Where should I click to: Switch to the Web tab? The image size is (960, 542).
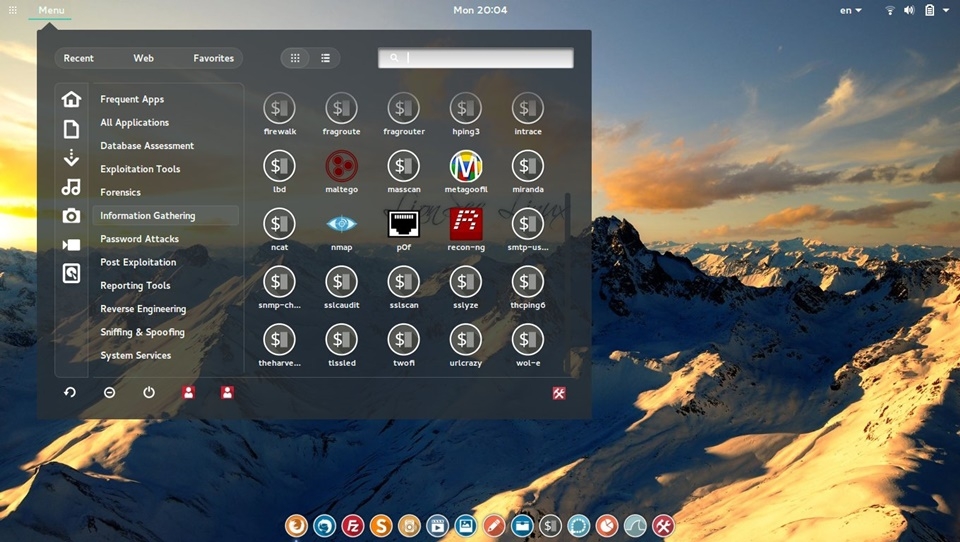(143, 58)
